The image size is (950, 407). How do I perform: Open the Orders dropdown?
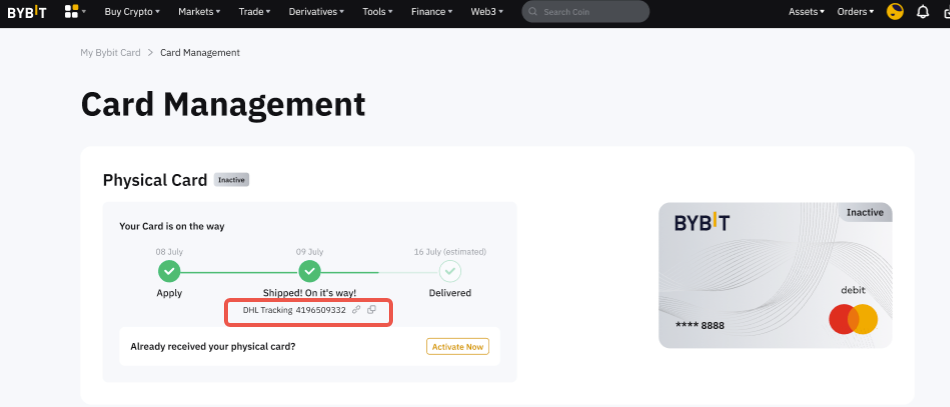(x=855, y=12)
